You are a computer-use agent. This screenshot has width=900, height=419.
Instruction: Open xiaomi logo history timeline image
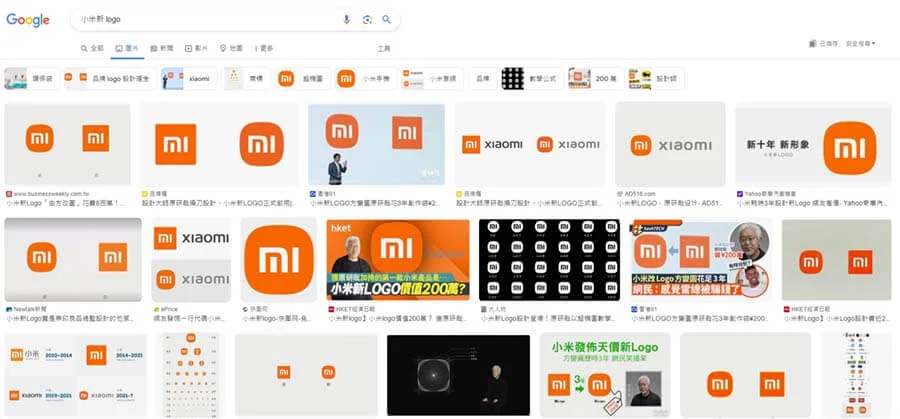coord(75,375)
